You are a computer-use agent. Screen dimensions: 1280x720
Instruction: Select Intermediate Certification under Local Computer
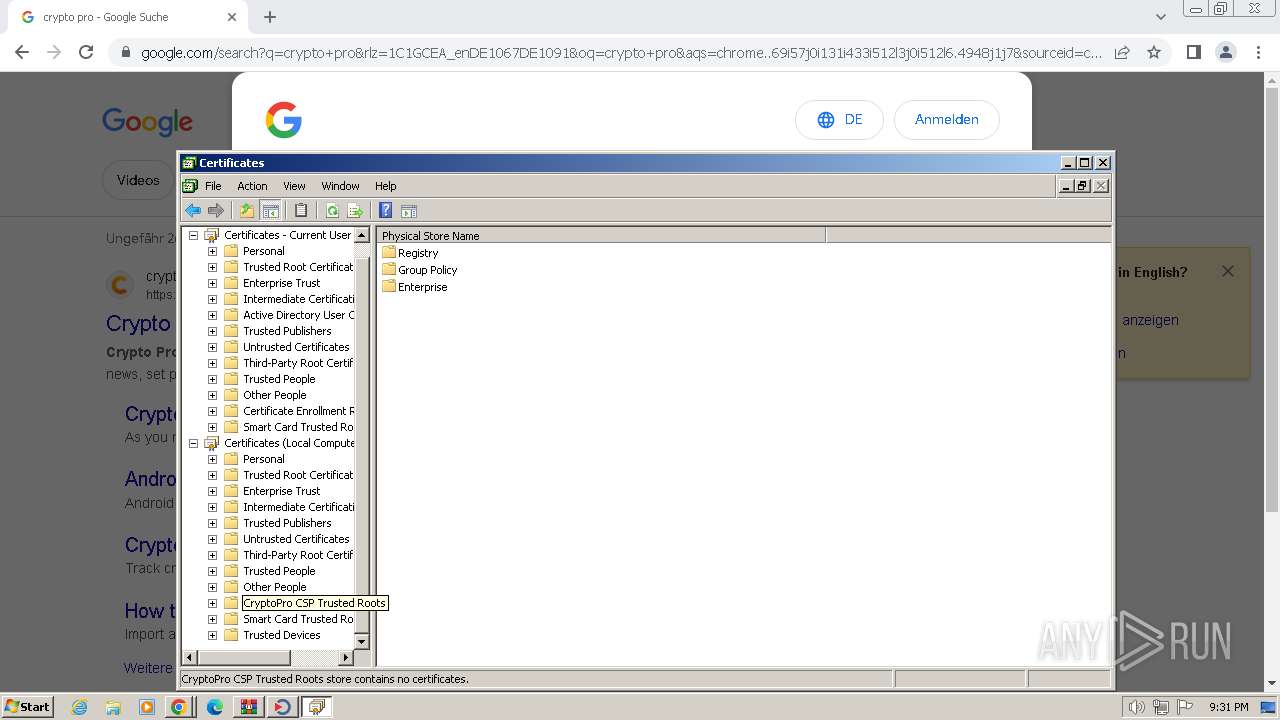coord(298,507)
